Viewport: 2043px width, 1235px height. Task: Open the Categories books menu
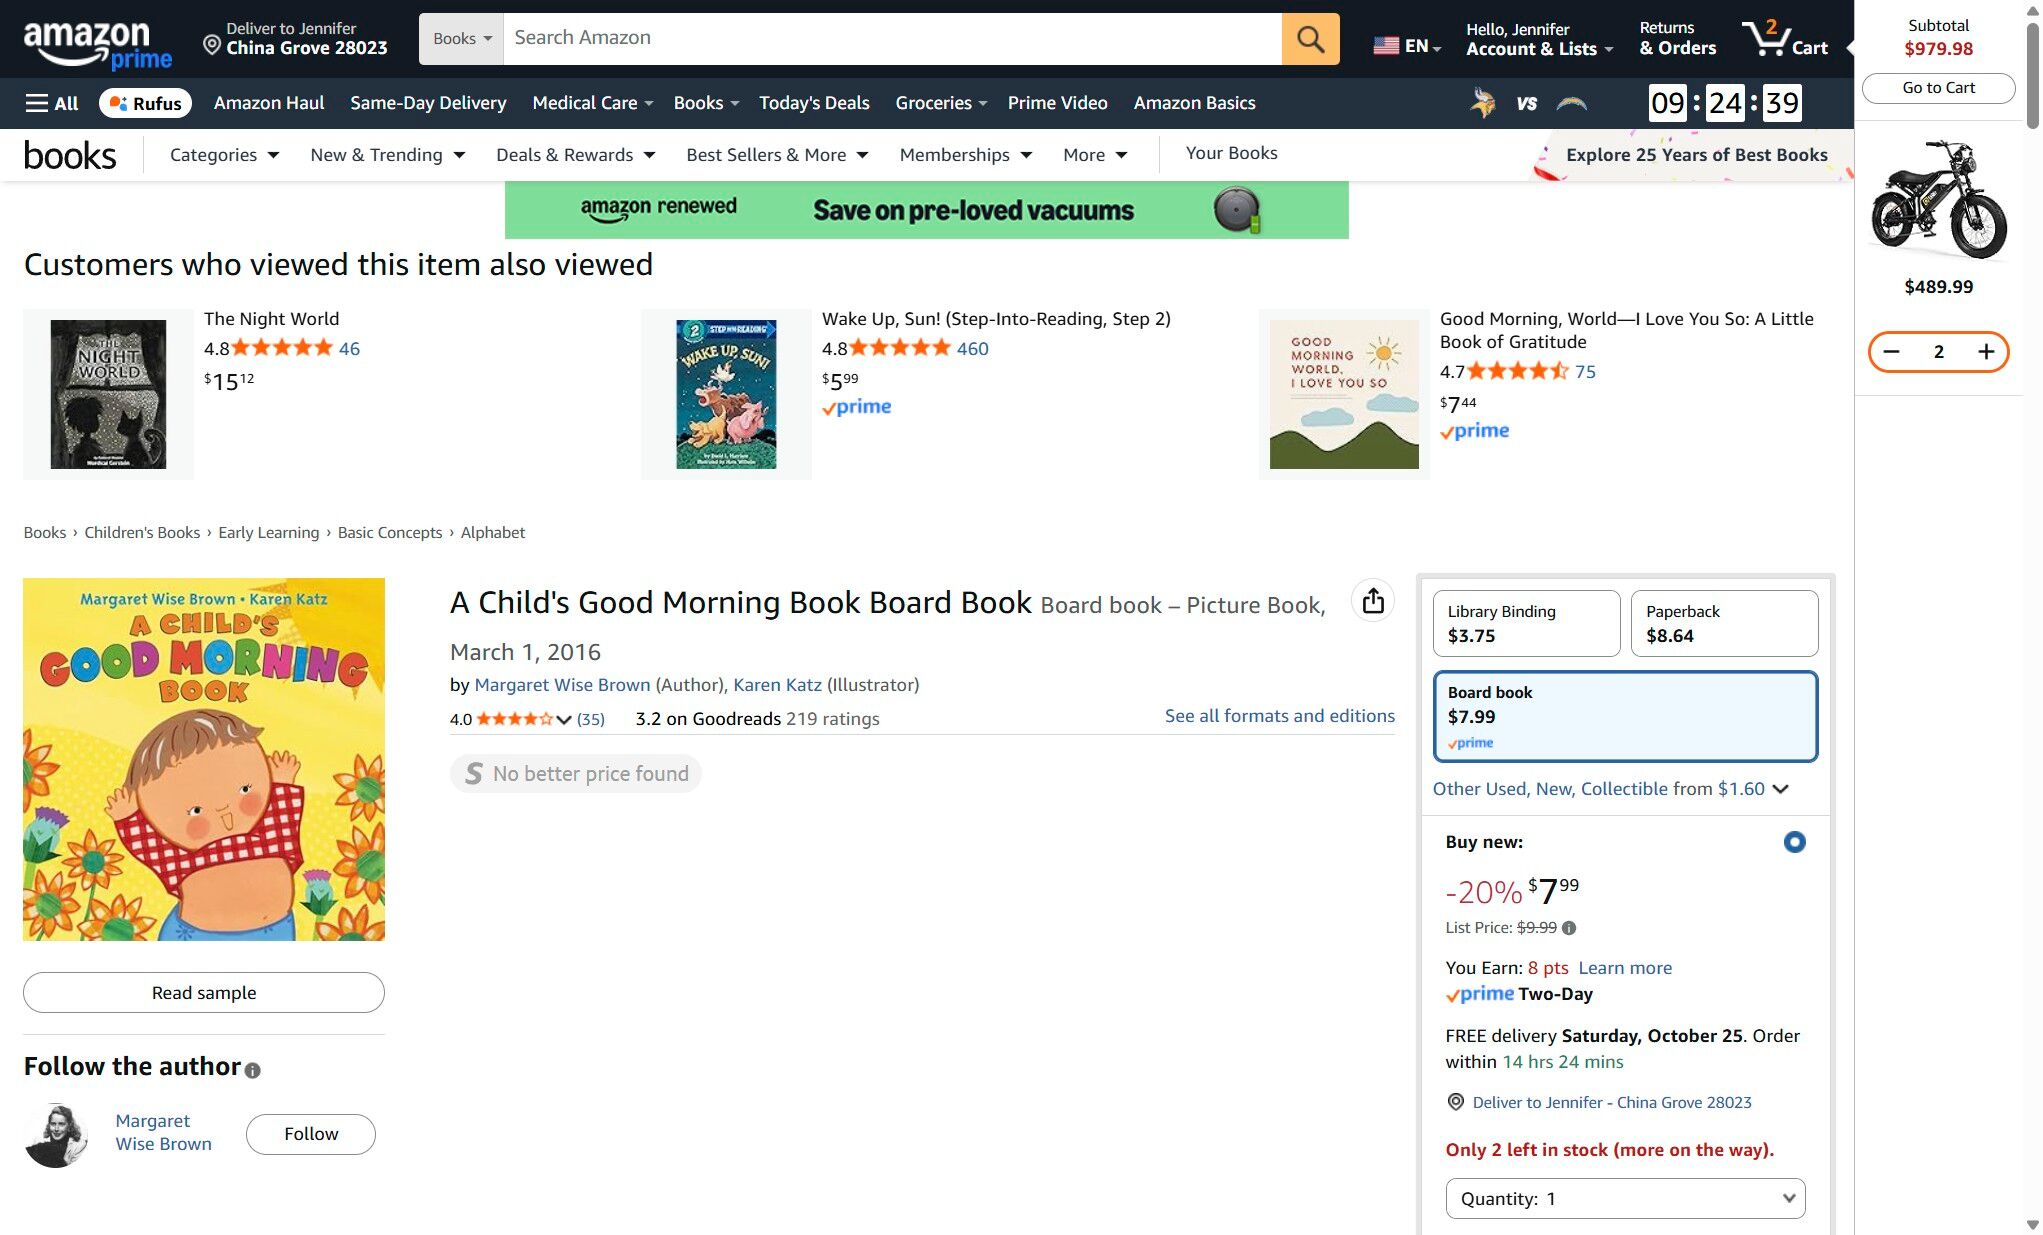tap(224, 155)
